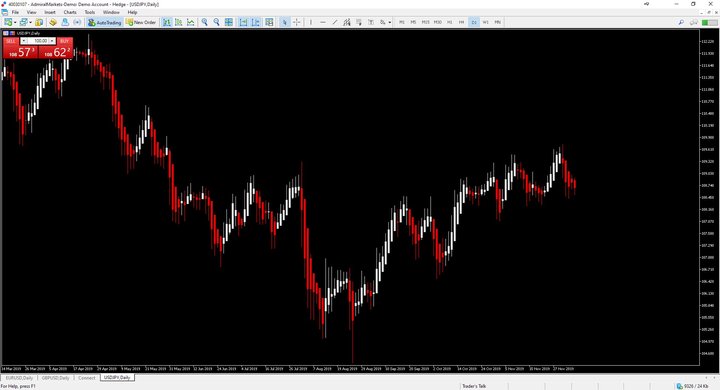The width and height of the screenshot is (720, 390).
Task: Select the Crosshair tool
Action: pos(297,22)
